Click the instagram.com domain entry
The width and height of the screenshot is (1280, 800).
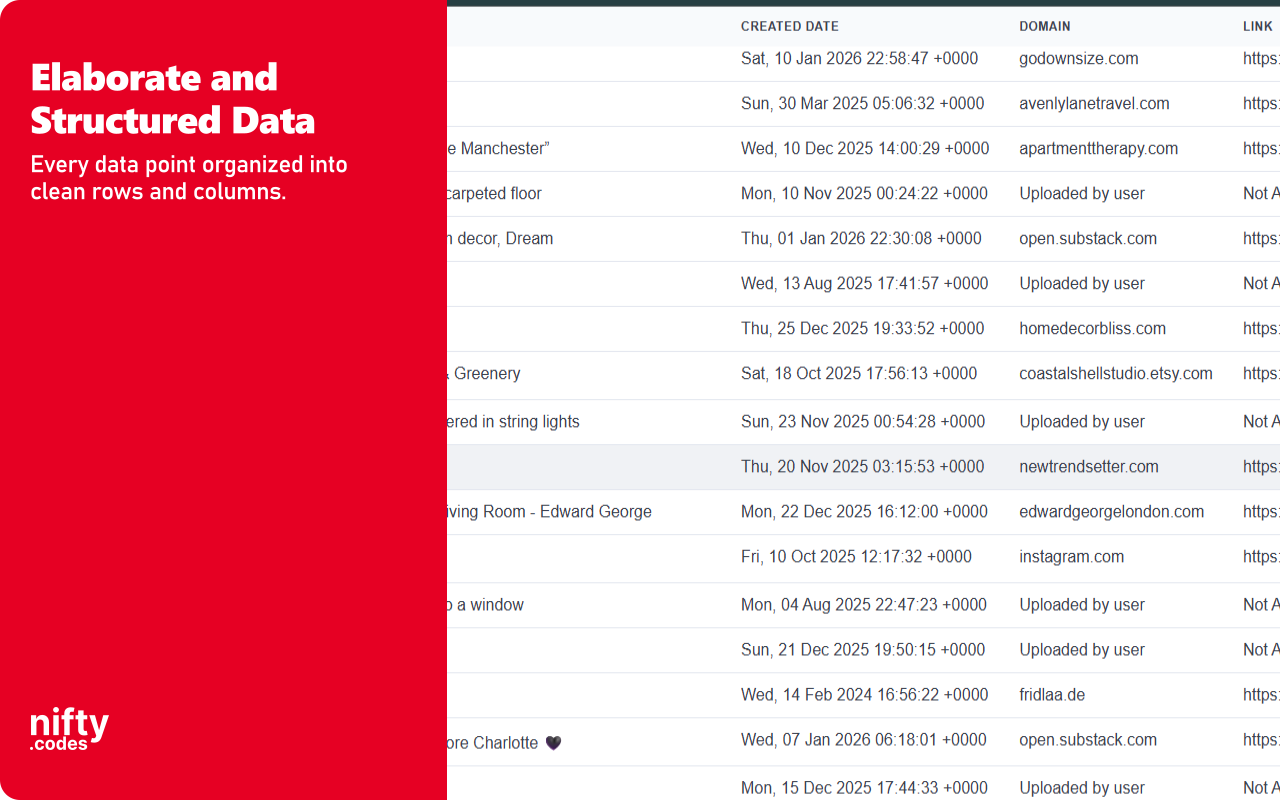1072,556
